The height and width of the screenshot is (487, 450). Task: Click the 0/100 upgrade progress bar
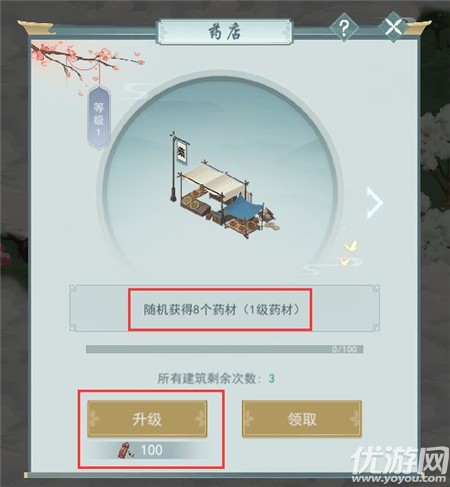coord(225,349)
